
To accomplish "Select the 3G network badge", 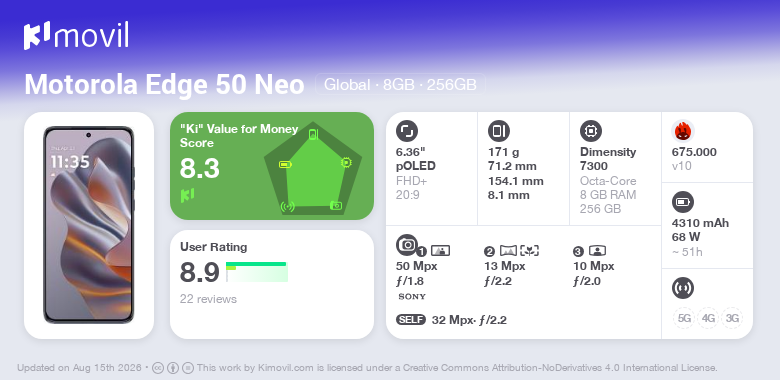I will click(732, 318).
